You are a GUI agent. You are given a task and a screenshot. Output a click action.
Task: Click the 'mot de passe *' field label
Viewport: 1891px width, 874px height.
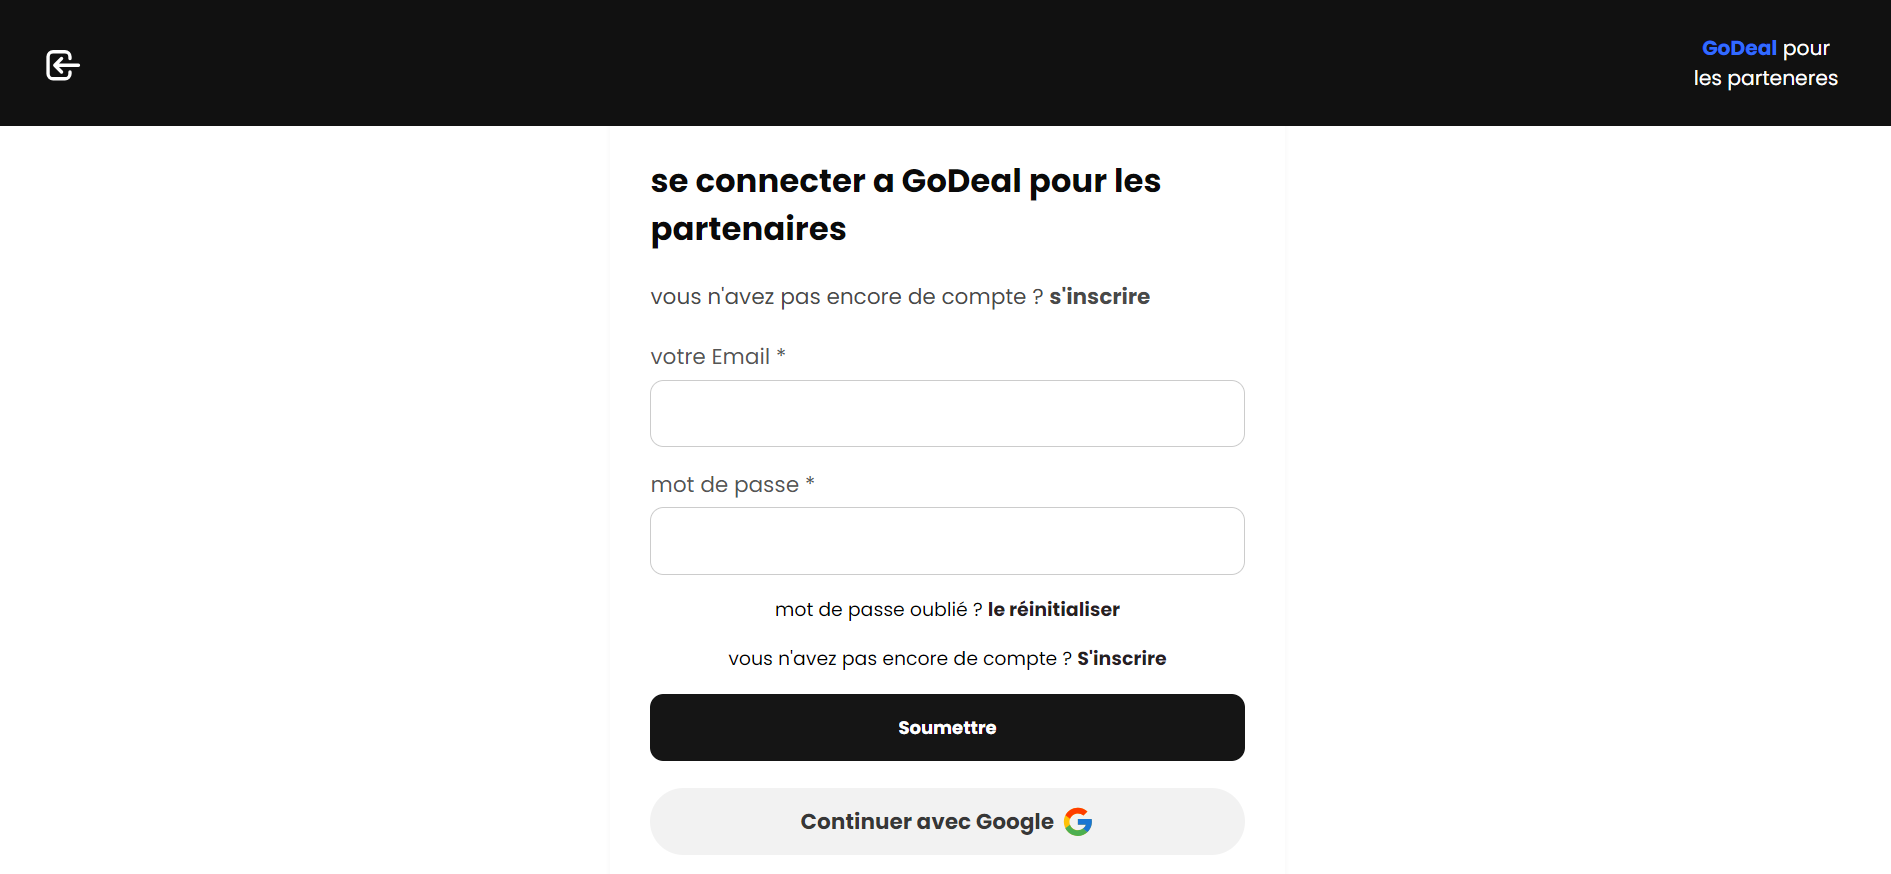pyautogui.click(x=732, y=485)
